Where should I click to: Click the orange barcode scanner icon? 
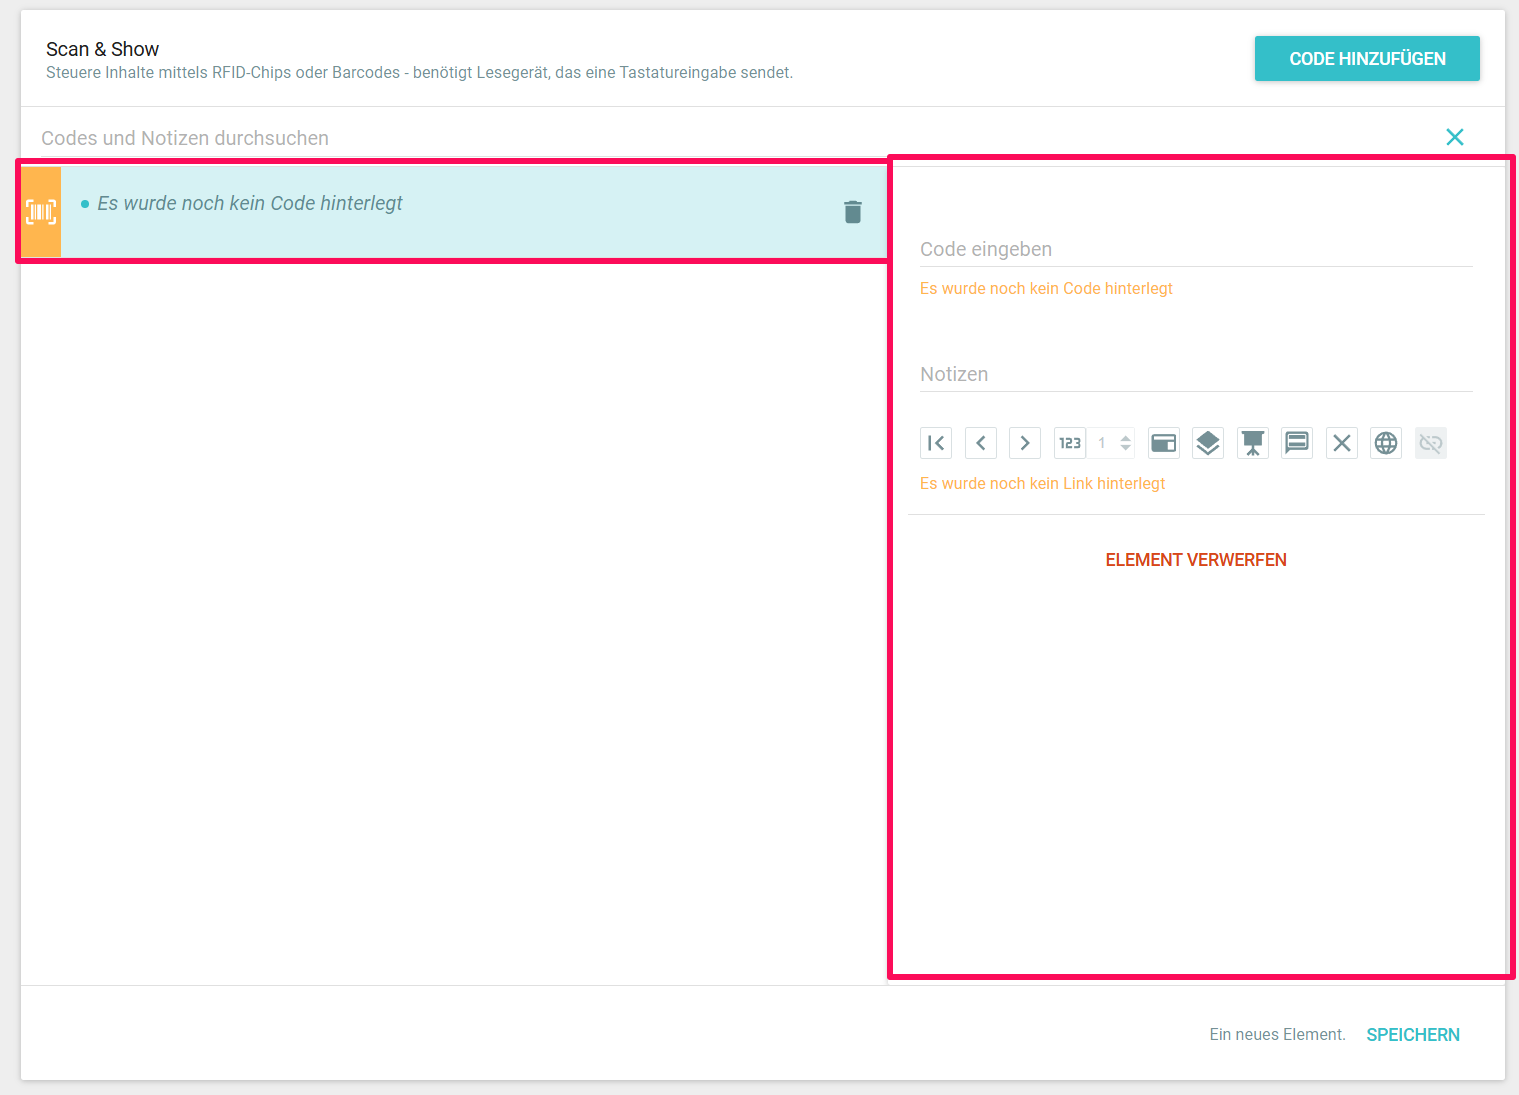[41, 212]
